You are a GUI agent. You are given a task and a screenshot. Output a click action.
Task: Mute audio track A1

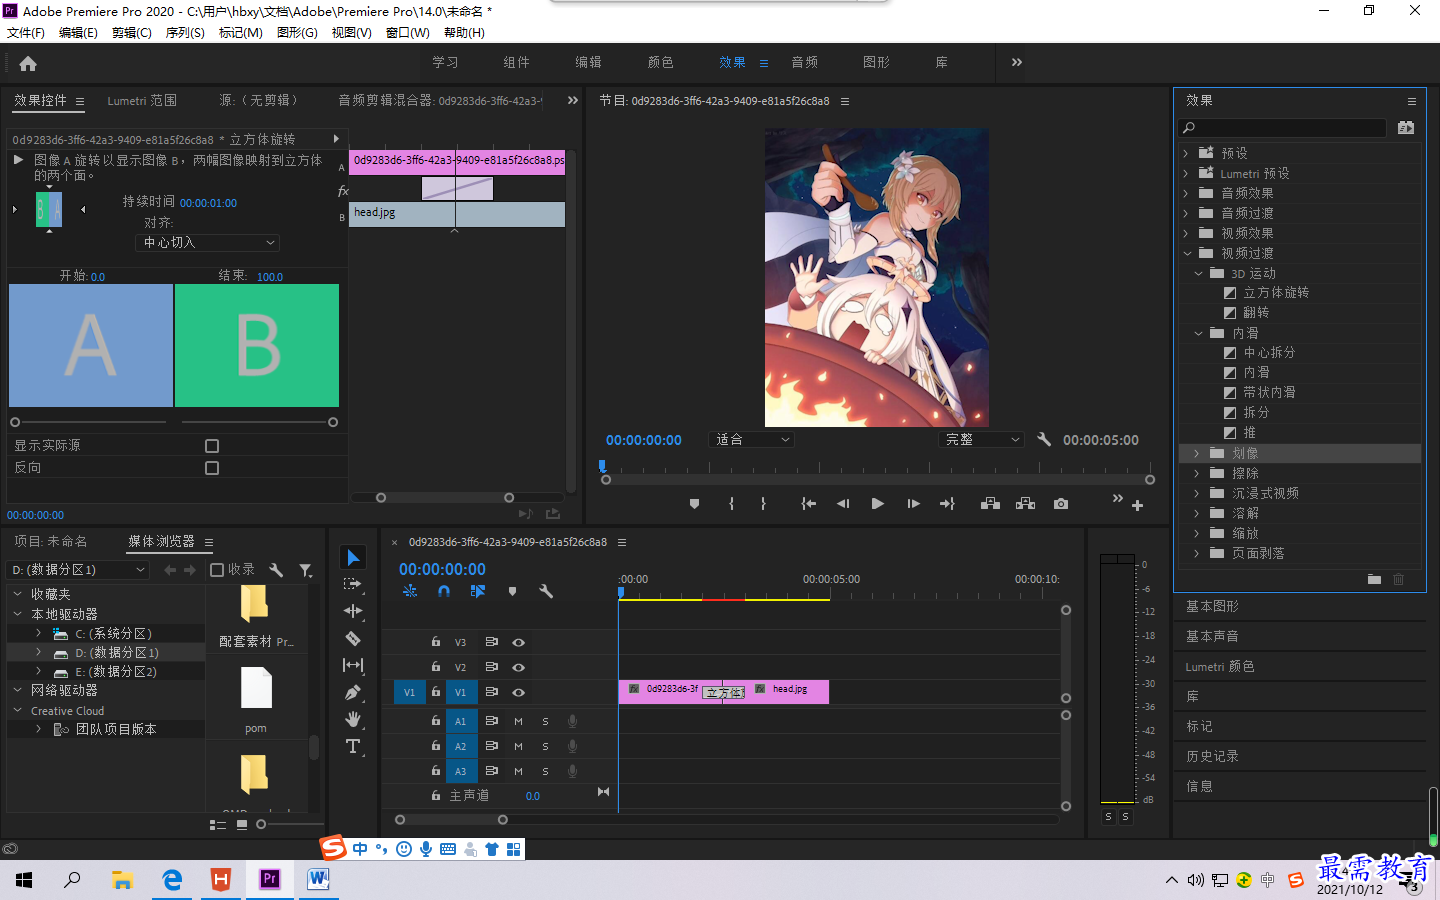[x=518, y=721]
